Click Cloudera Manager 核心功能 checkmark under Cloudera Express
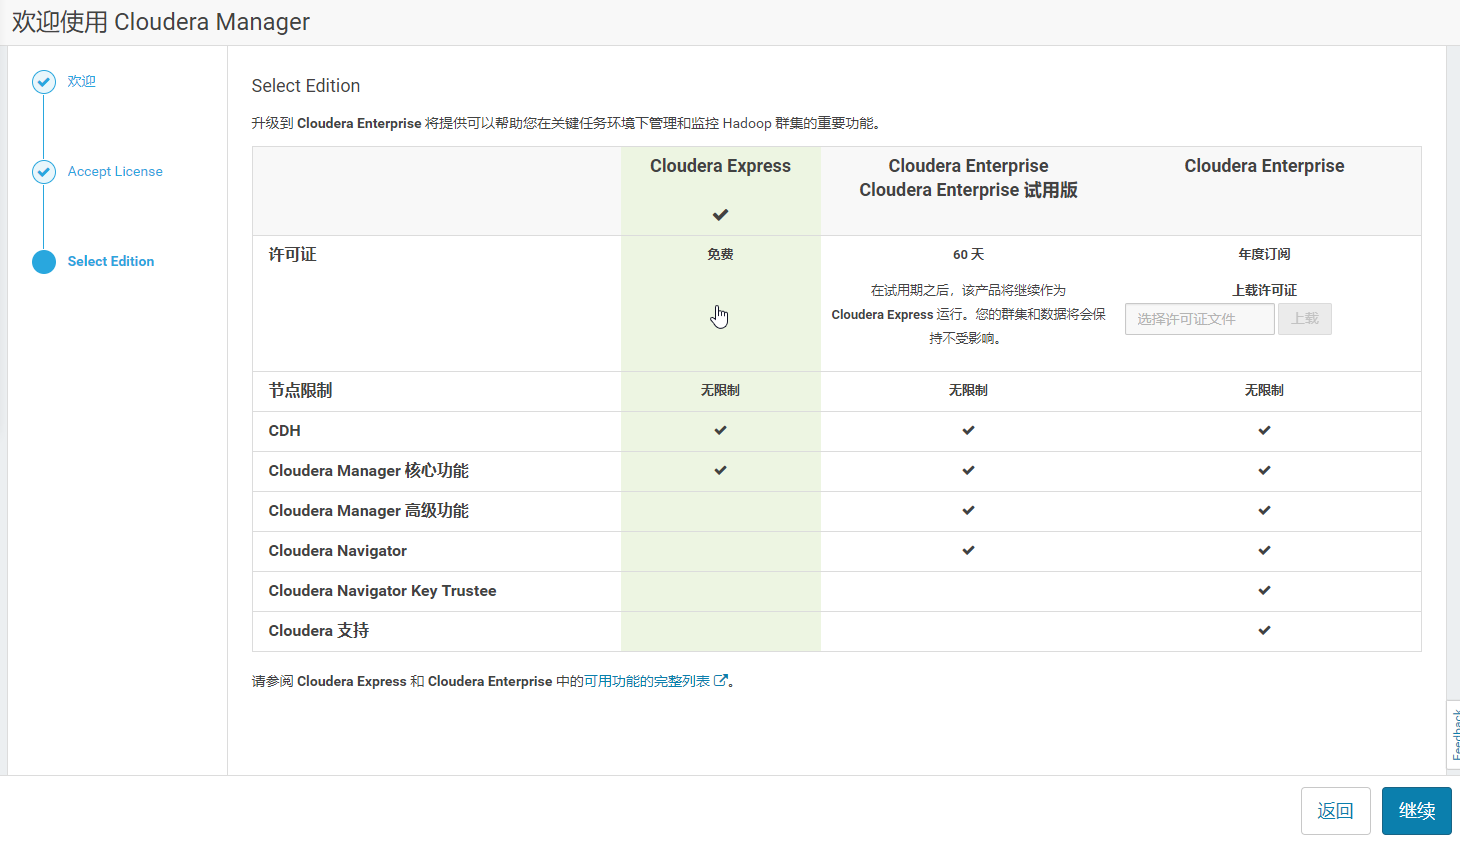The width and height of the screenshot is (1460, 843). pos(720,470)
